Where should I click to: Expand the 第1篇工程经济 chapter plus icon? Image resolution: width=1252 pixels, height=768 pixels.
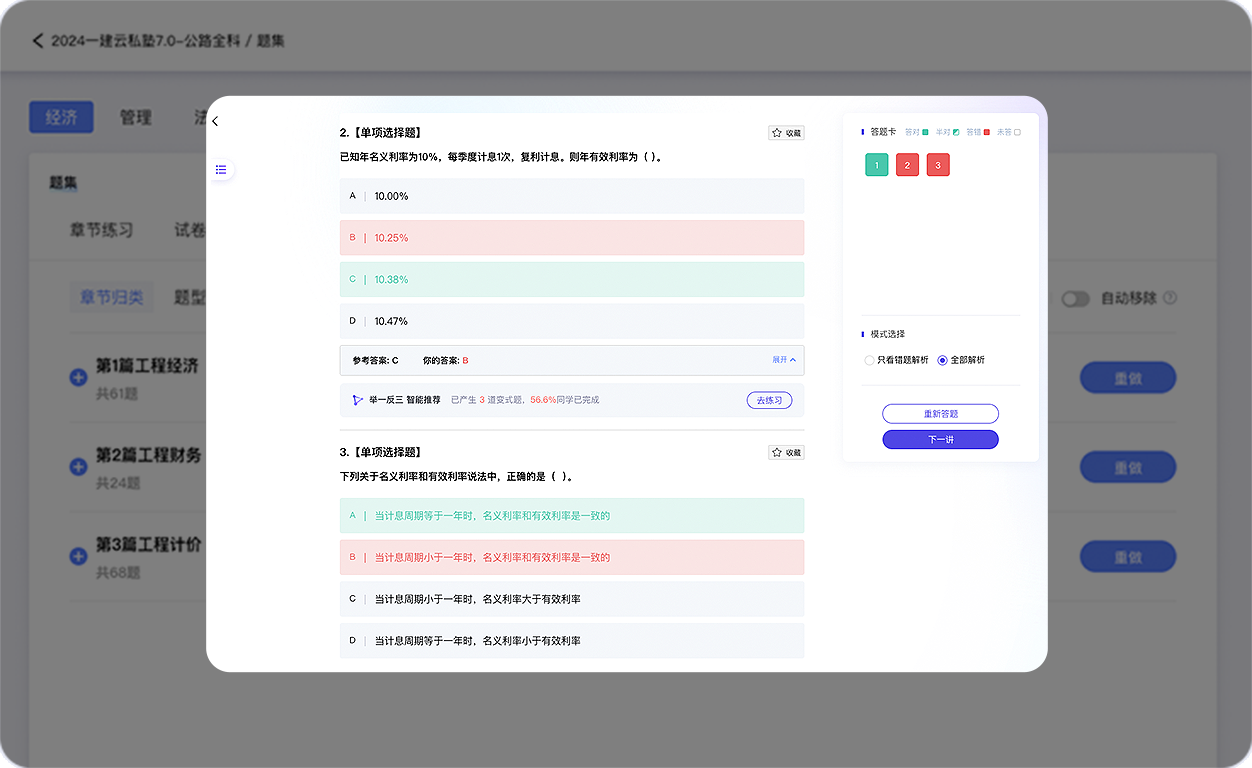pos(78,378)
